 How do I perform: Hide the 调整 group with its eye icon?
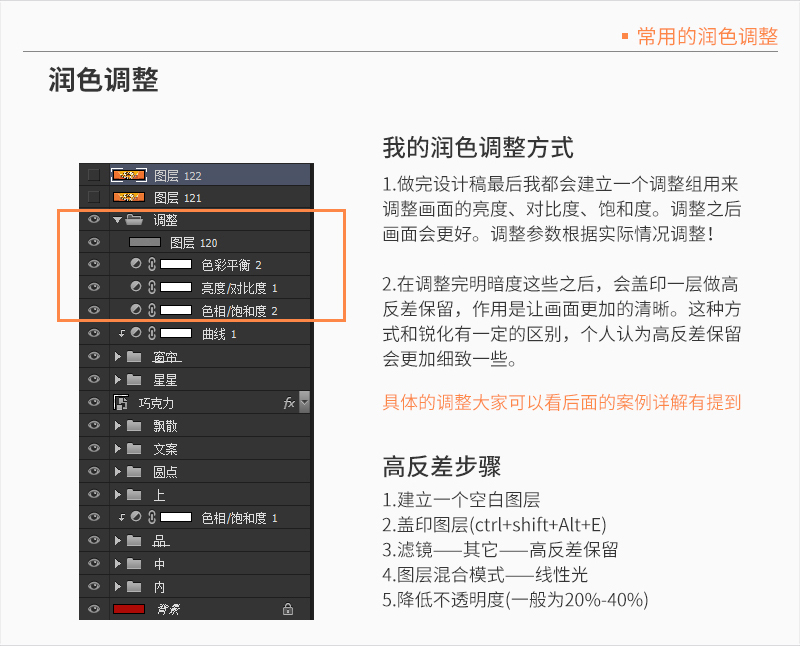(x=95, y=219)
